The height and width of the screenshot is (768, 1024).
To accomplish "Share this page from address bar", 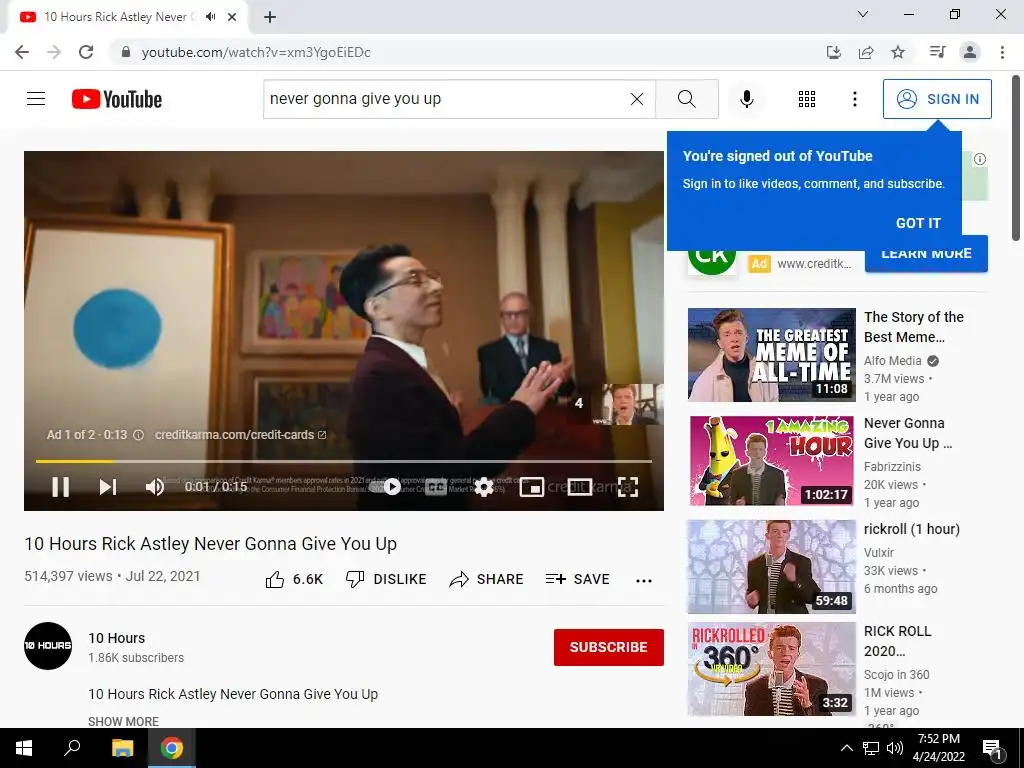I will pyautogui.click(x=866, y=52).
